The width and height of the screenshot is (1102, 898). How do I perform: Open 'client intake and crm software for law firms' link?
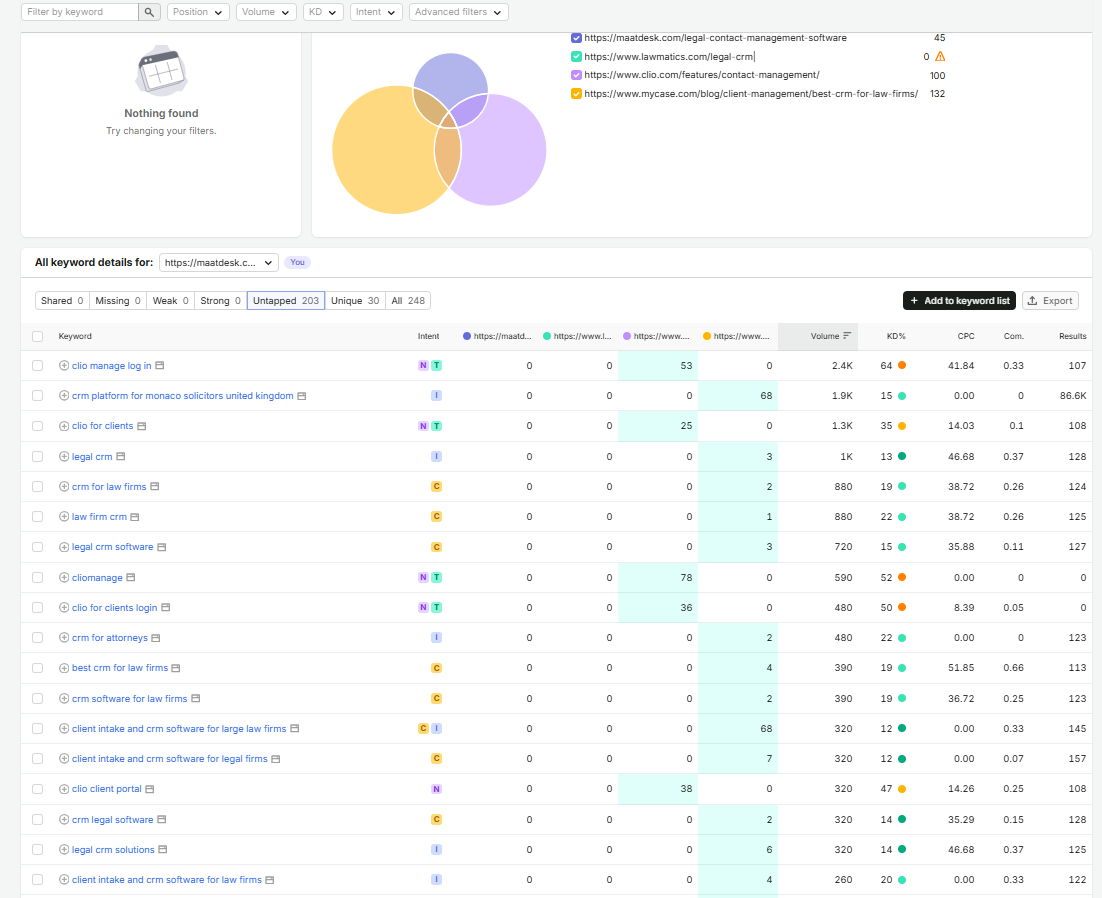167,880
